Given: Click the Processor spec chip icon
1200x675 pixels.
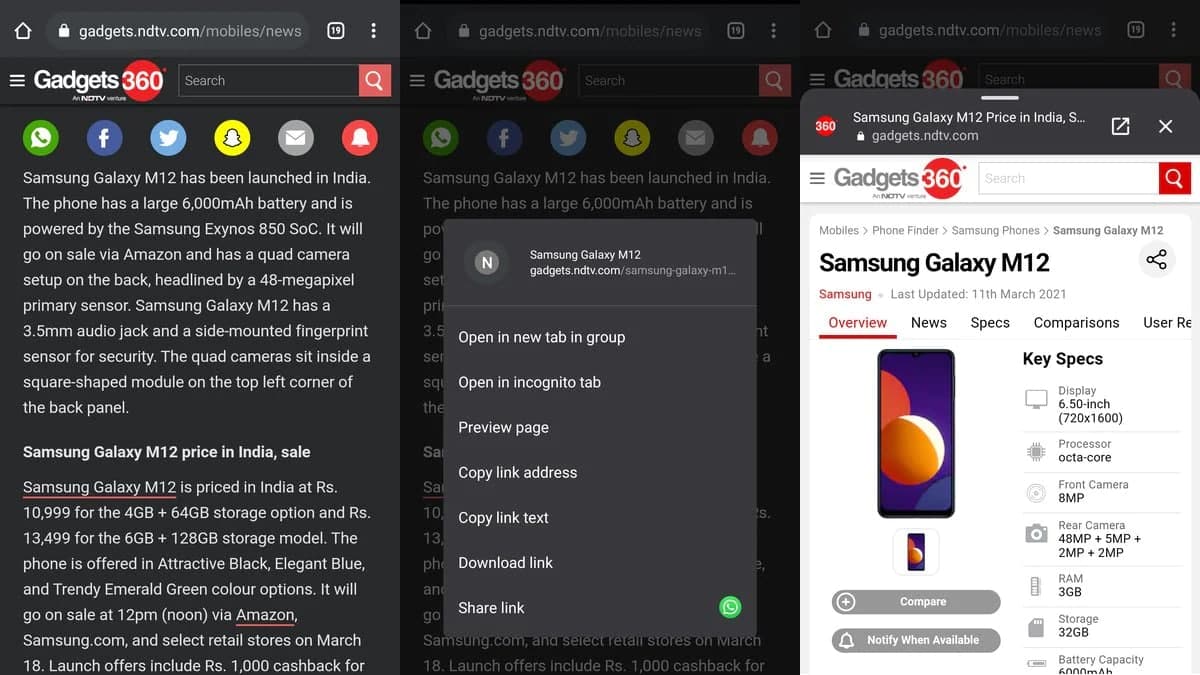Looking at the screenshot, I should pos(1036,452).
